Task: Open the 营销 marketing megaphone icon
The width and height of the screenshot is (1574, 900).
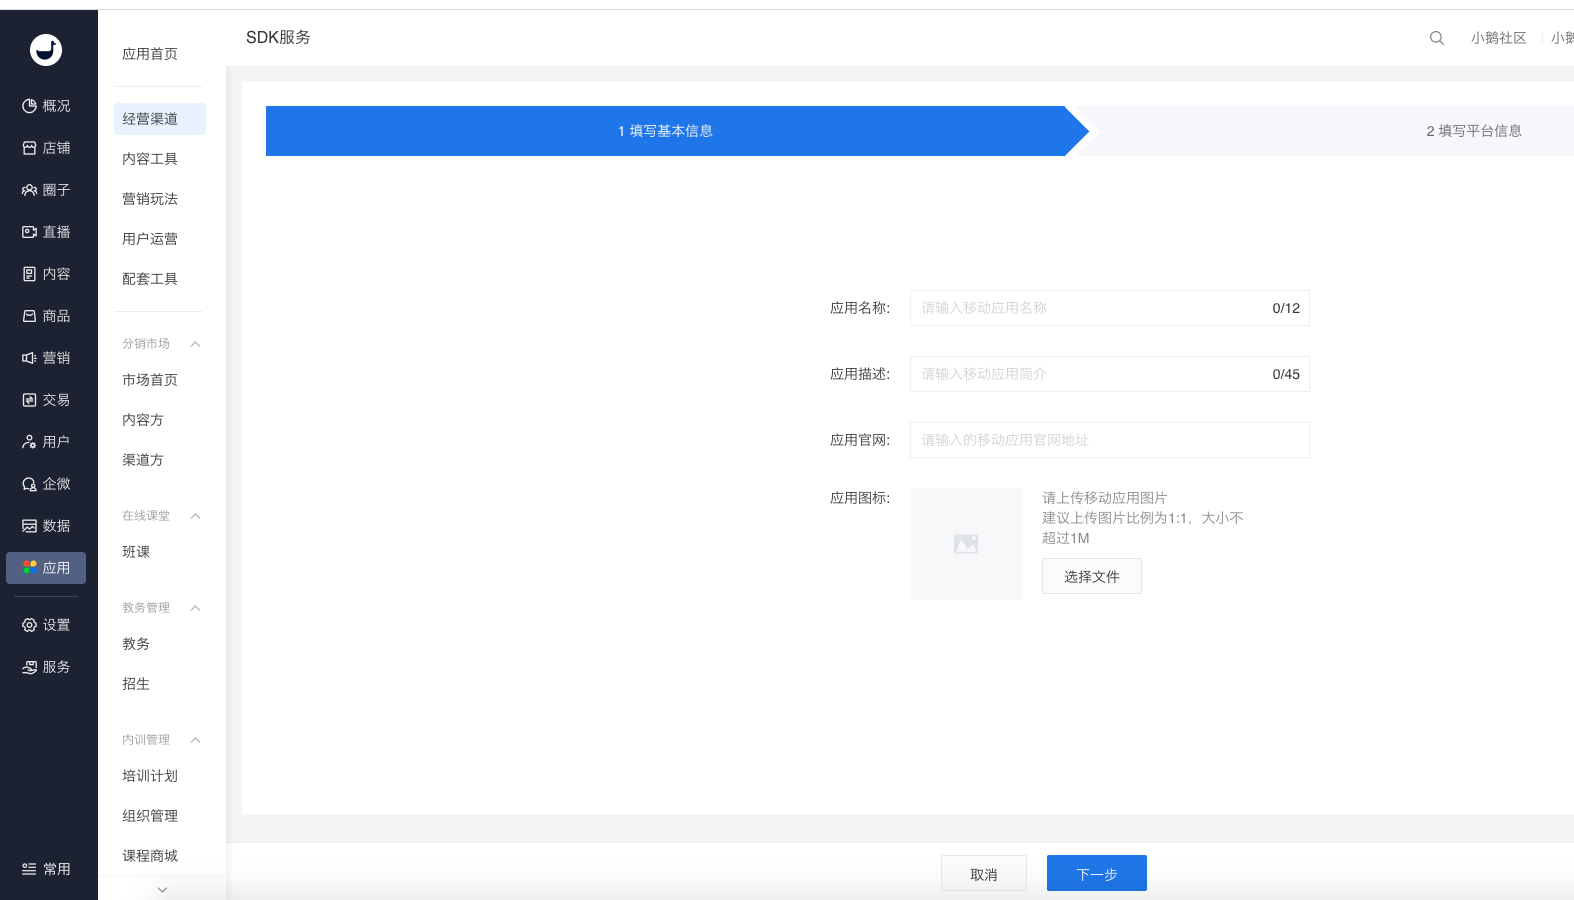Action: (x=30, y=358)
